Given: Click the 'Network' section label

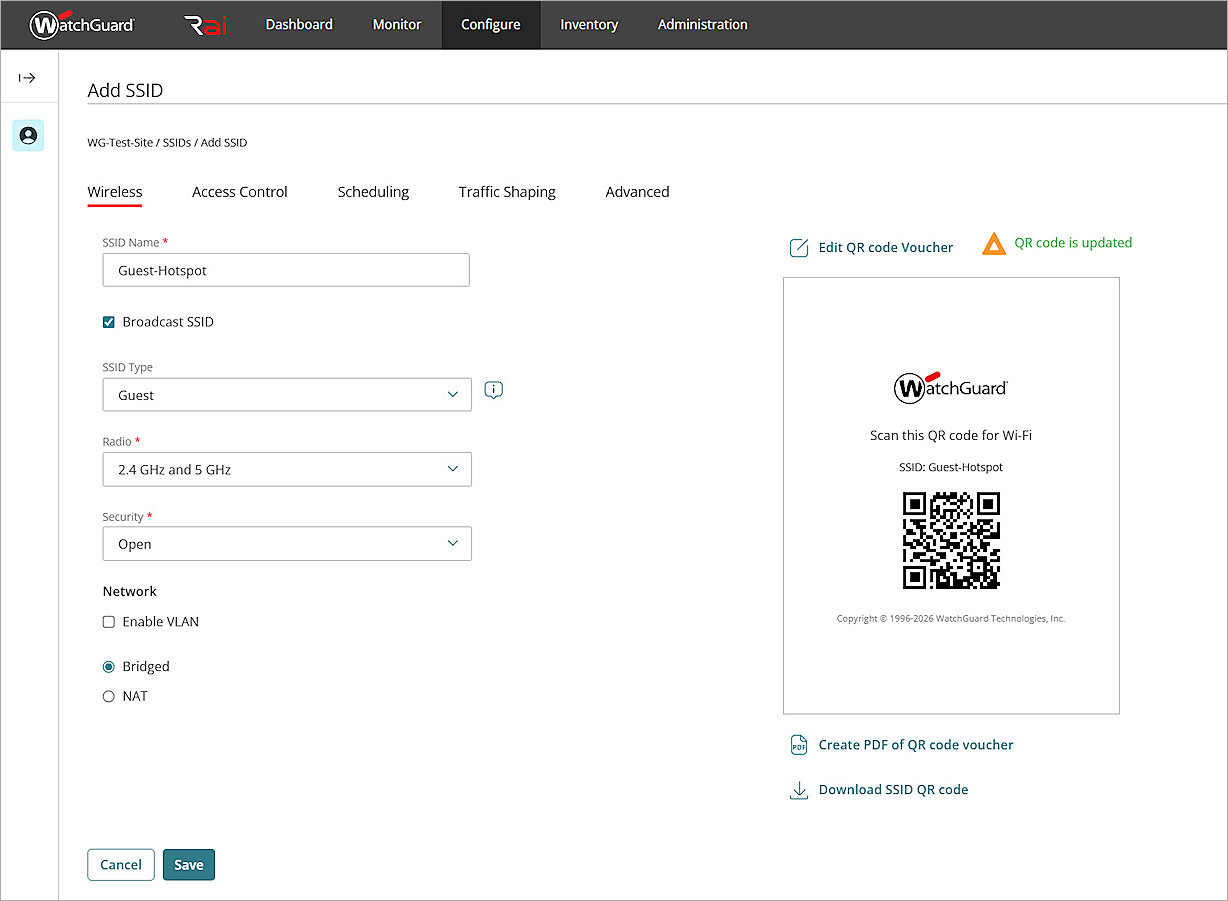Looking at the screenshot, I should [x=130, y=592].
